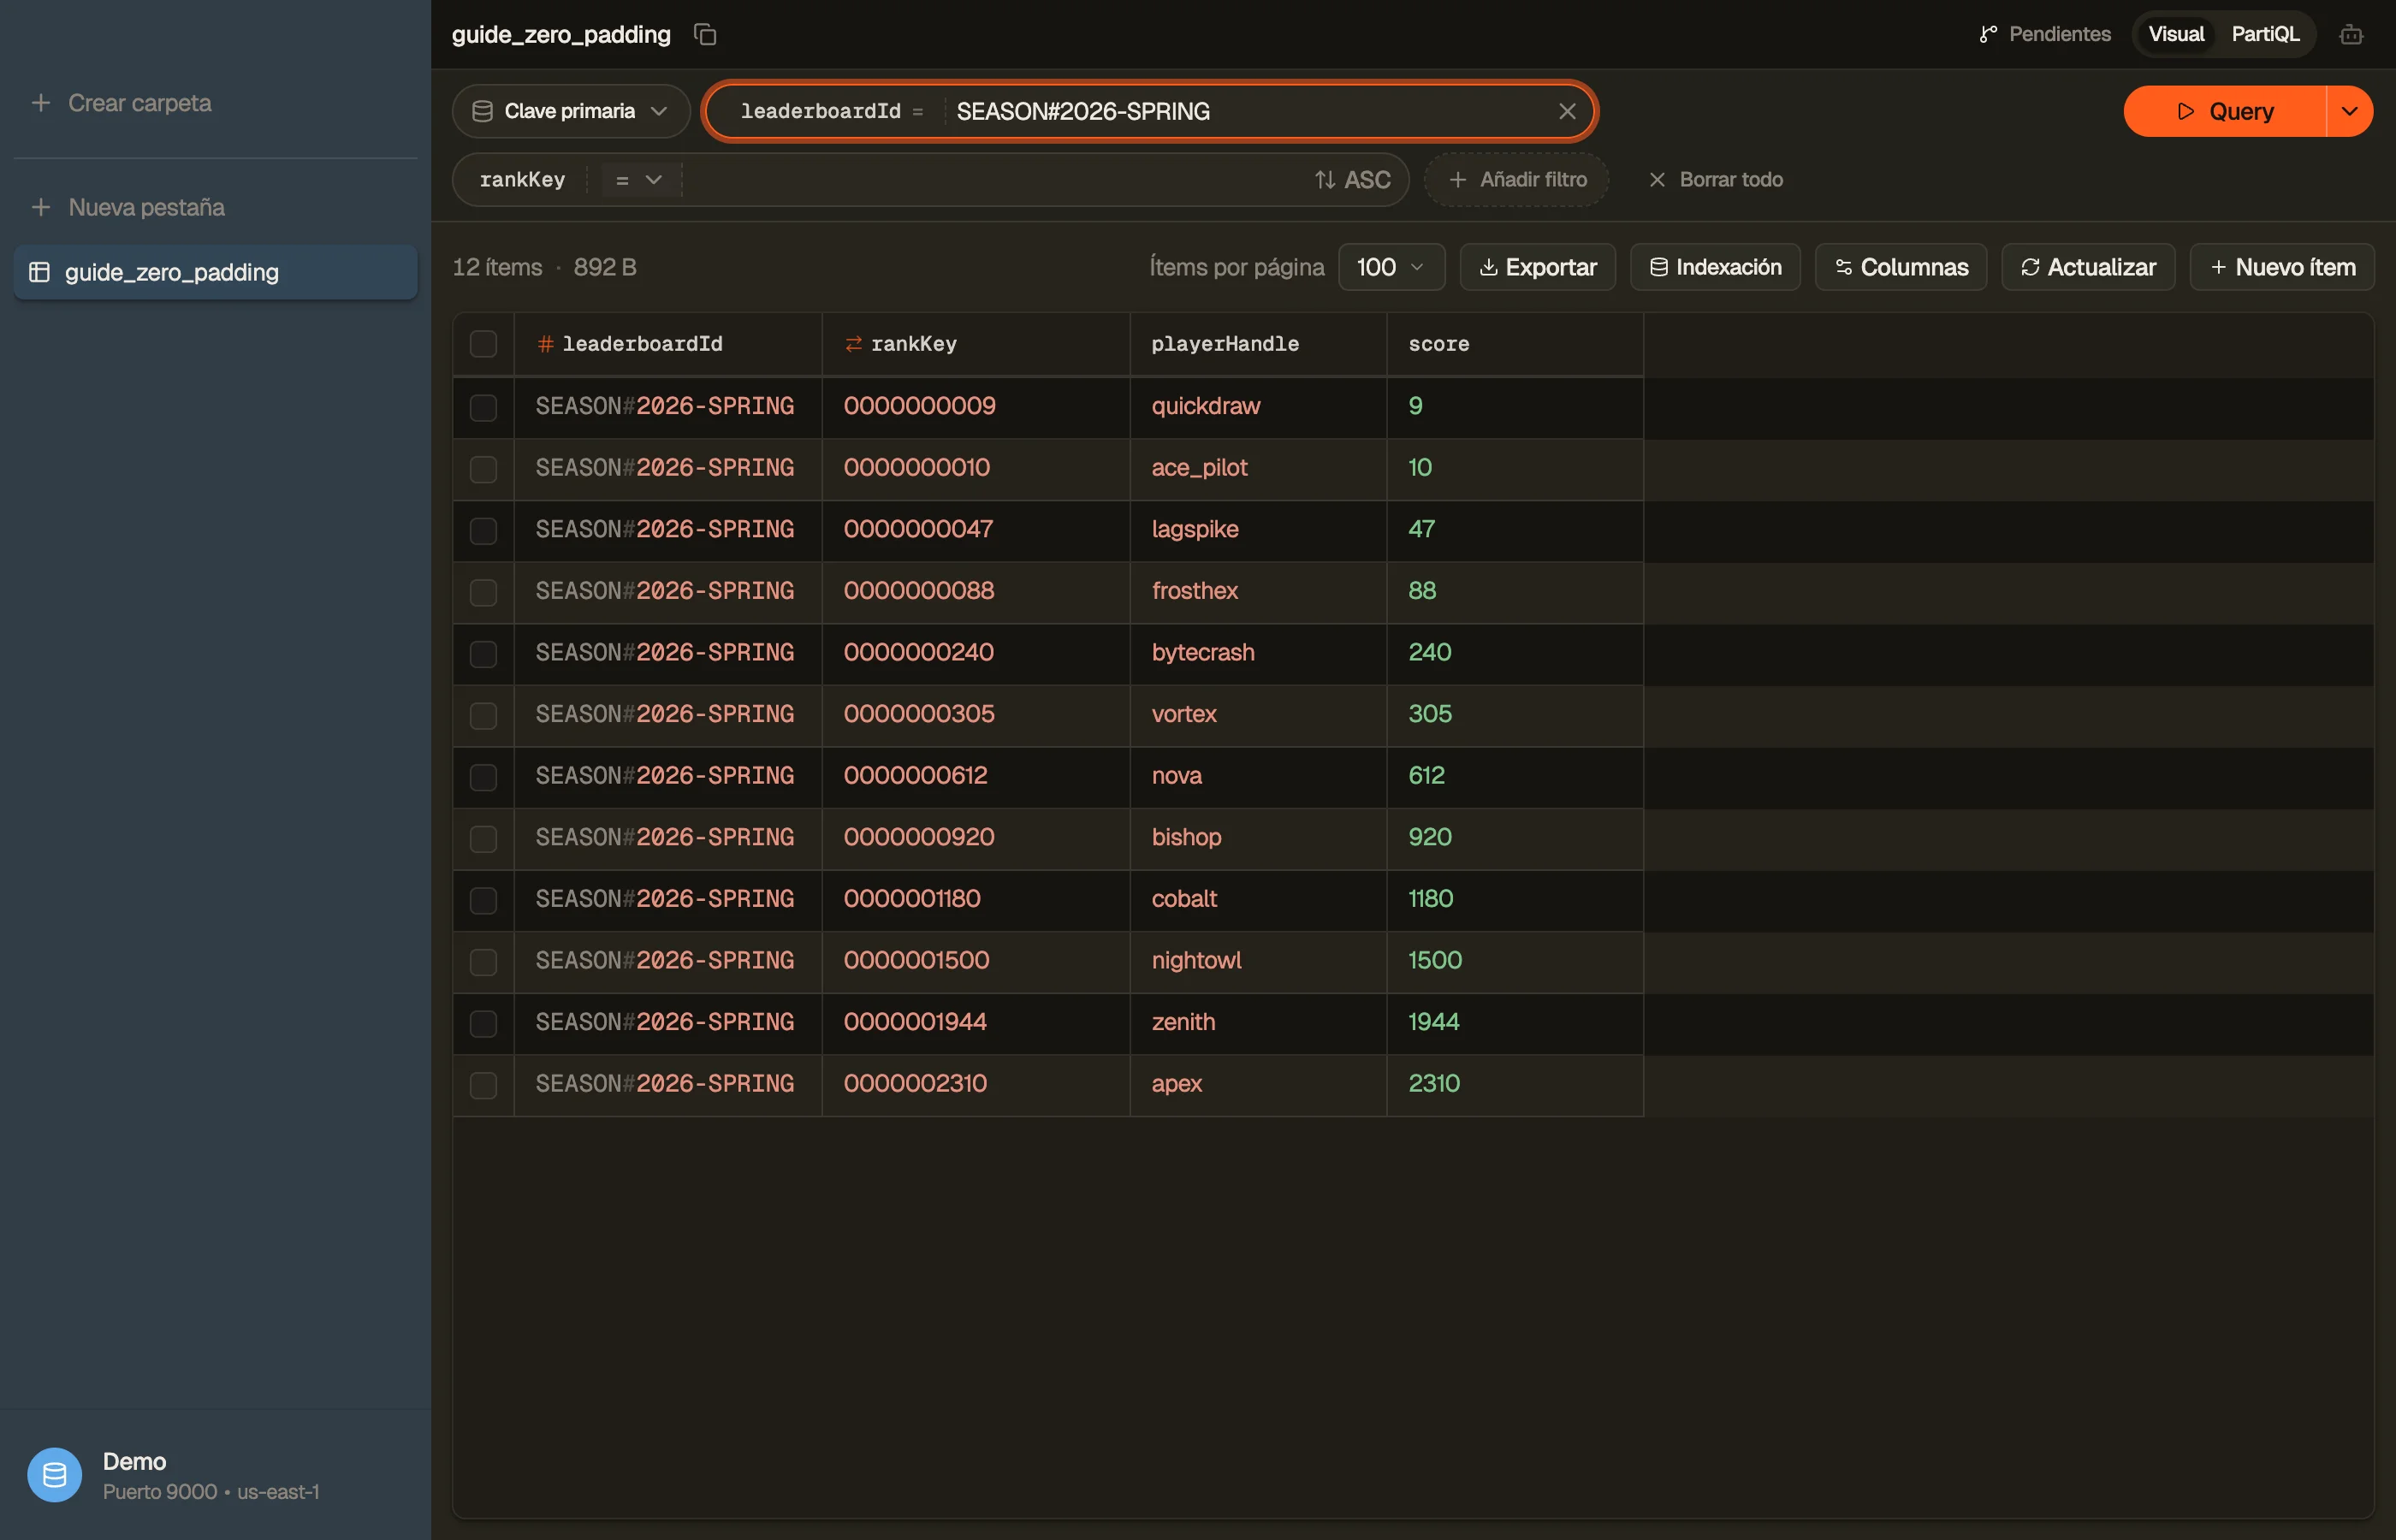
Task: Click Crear carpeta in sidebar
Action: click(121, 103)
